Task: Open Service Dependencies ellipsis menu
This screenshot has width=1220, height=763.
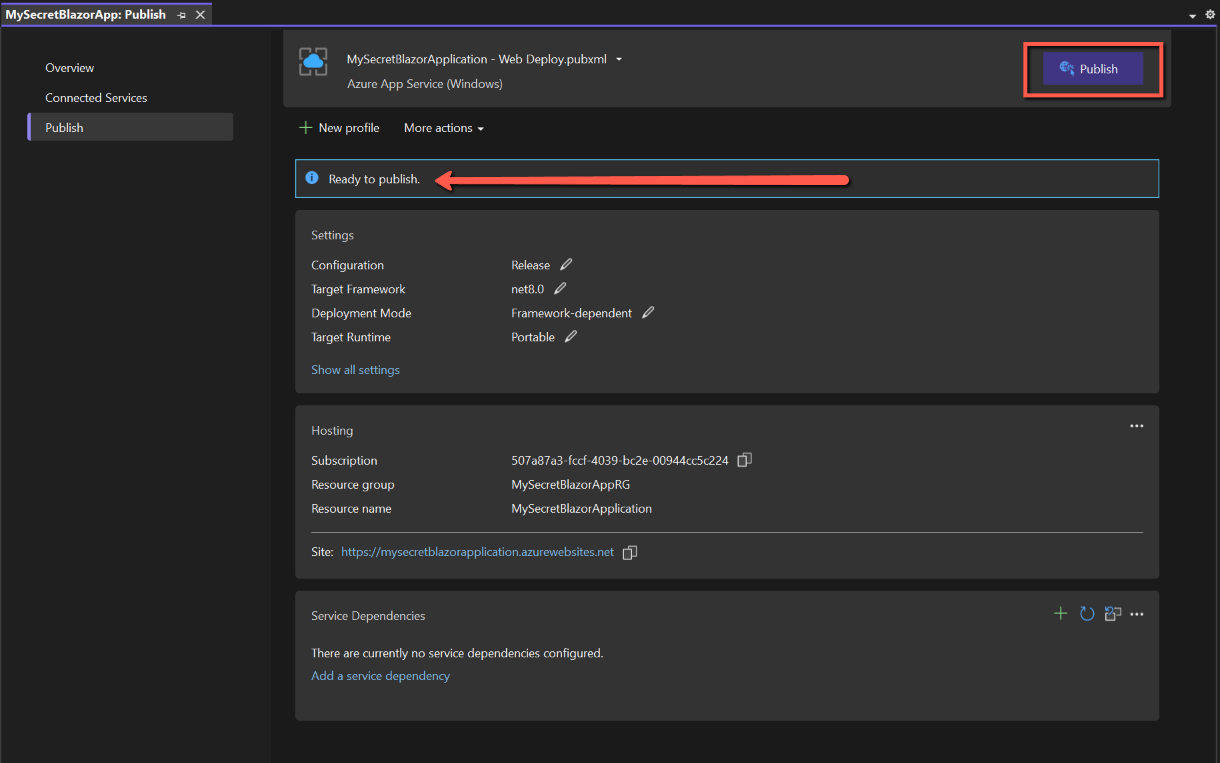Action: tap(1137, 614)
